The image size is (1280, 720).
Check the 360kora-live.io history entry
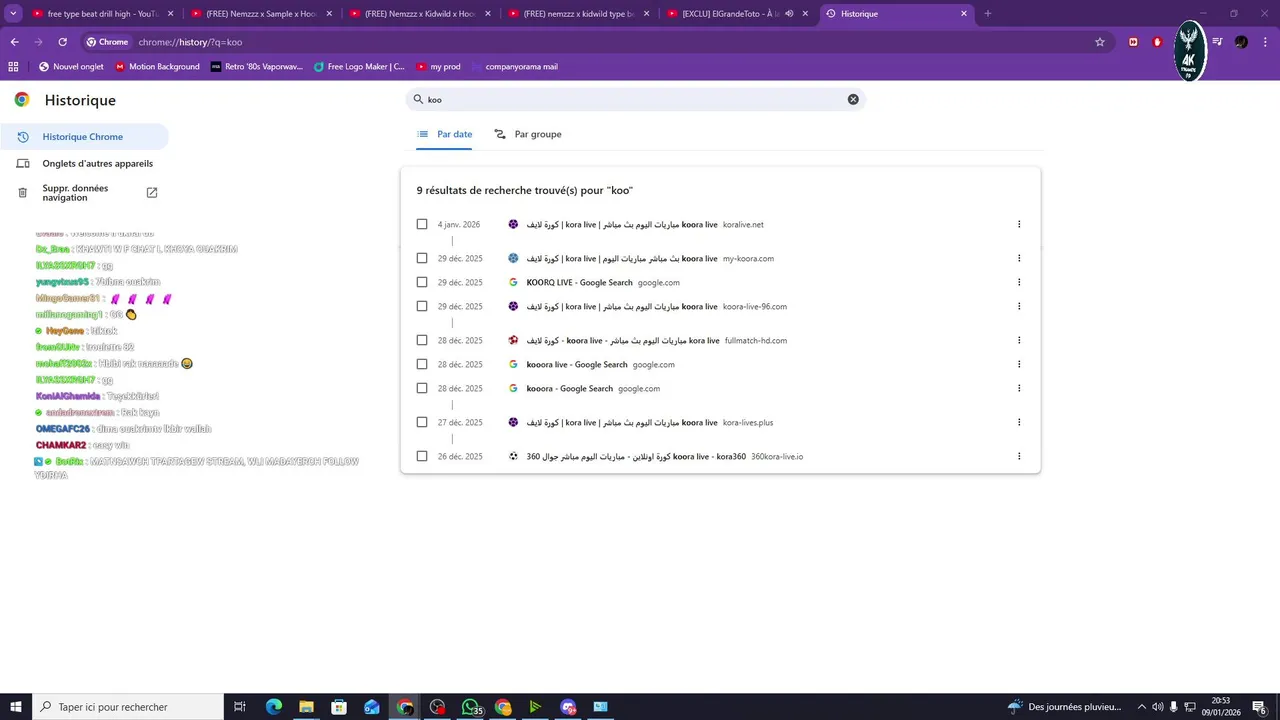(422, 456)
